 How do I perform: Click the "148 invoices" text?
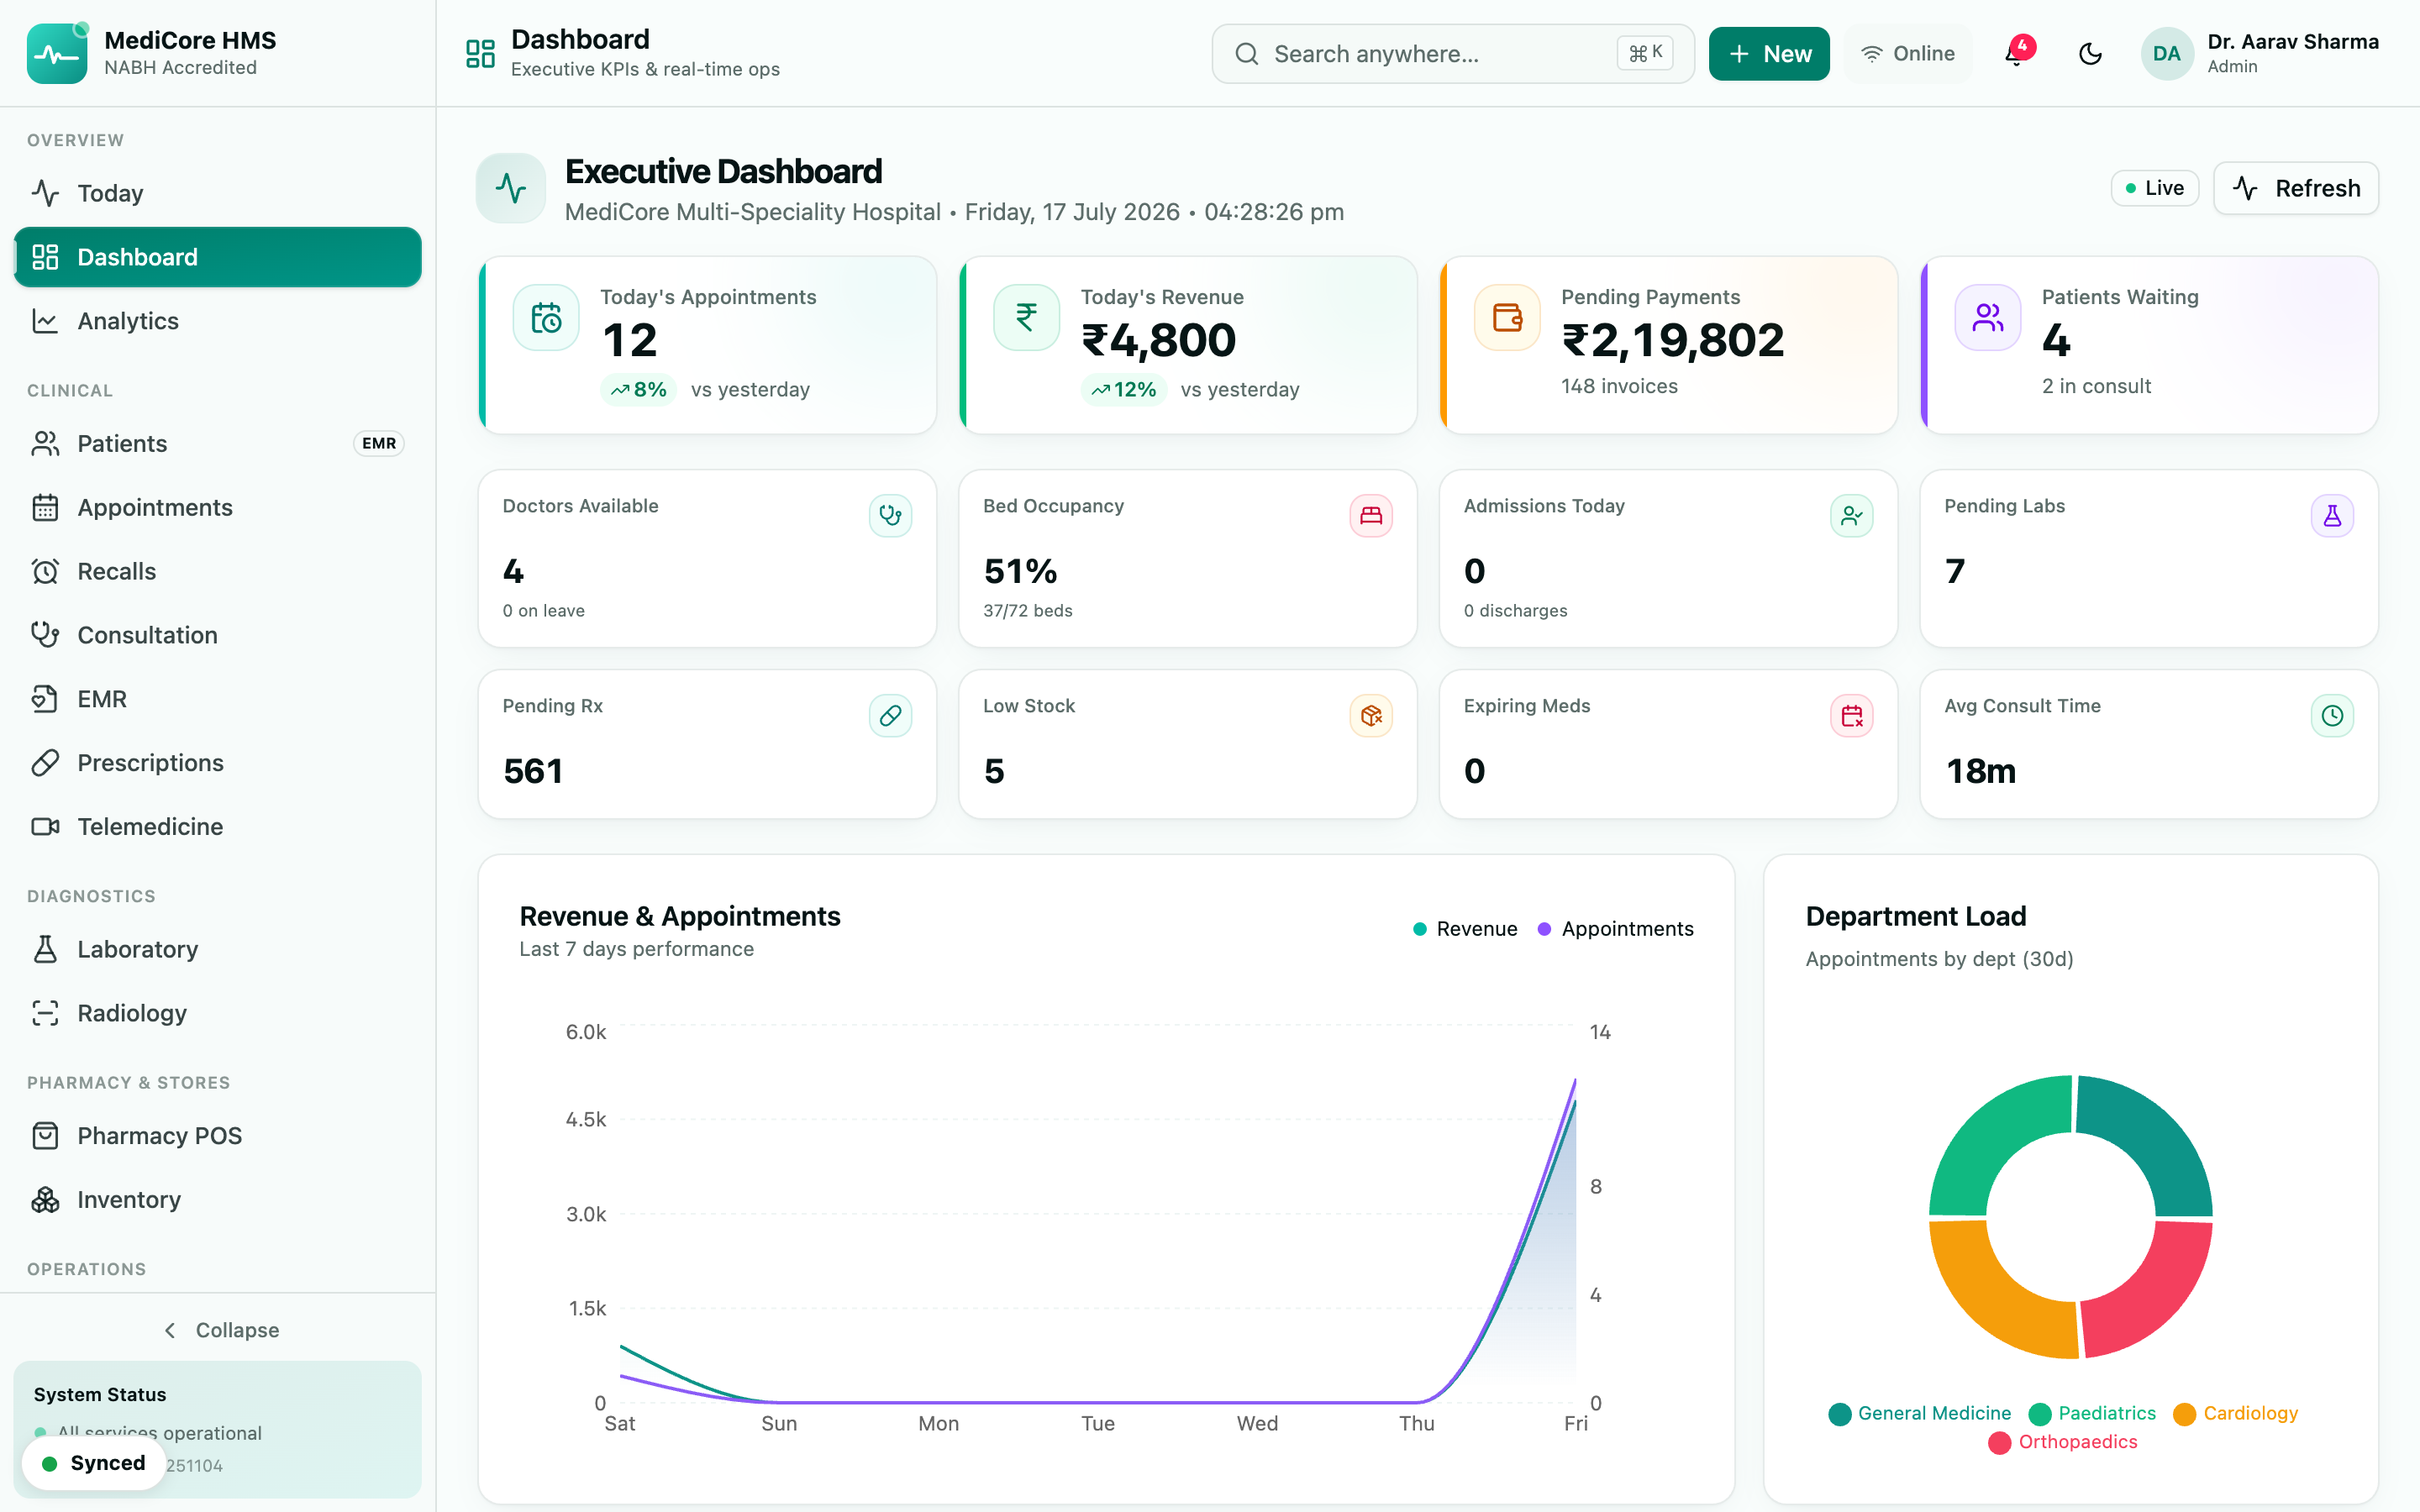tap(1619, 386)
